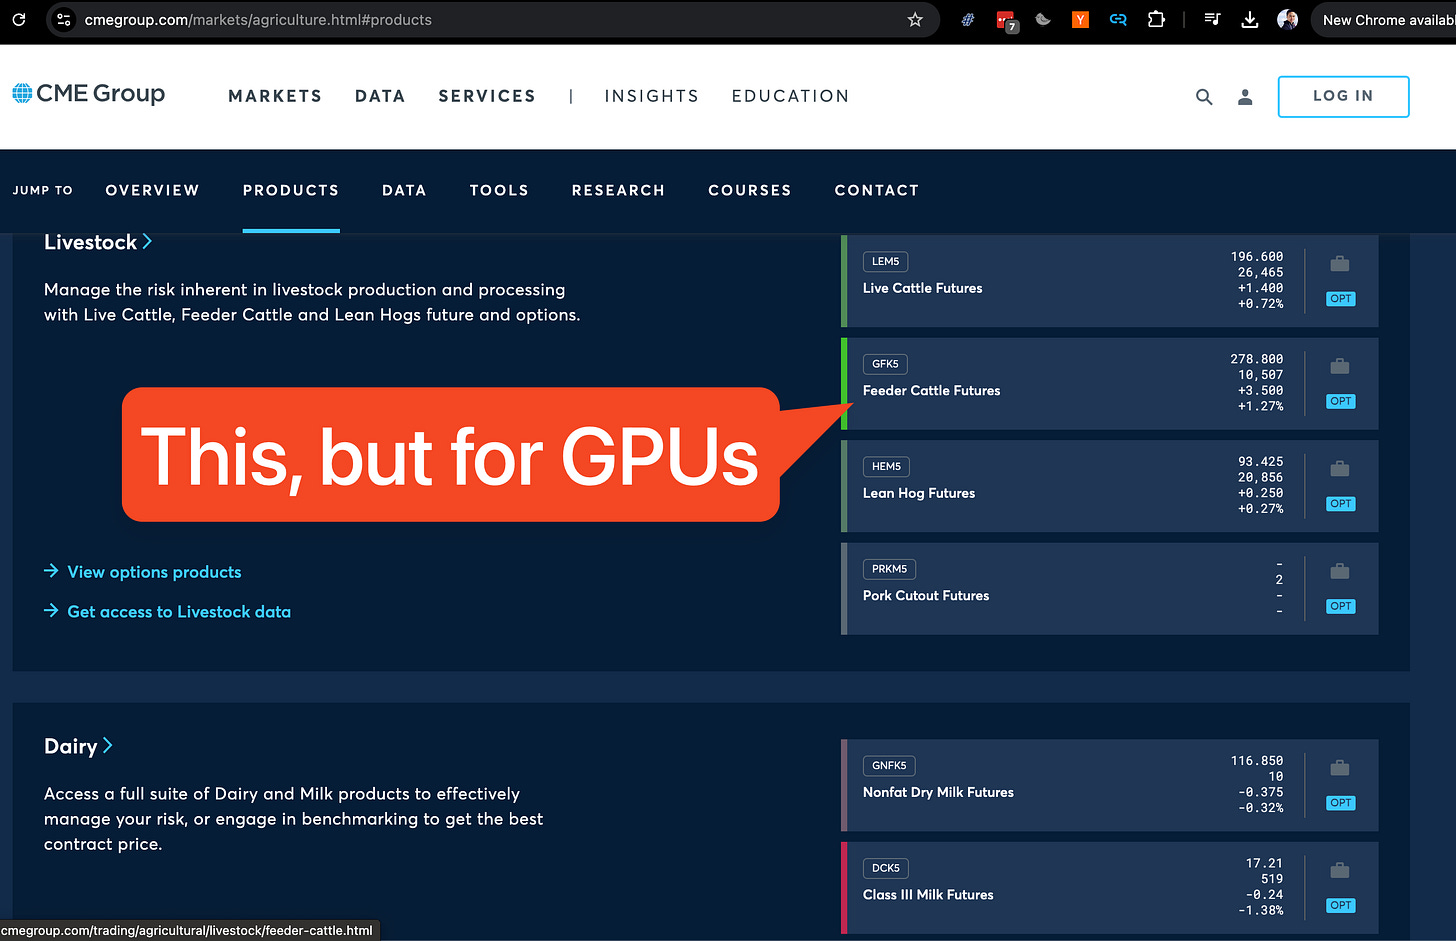
Task: Select the PRODUCTS section tab
Action: coord(291,190)
